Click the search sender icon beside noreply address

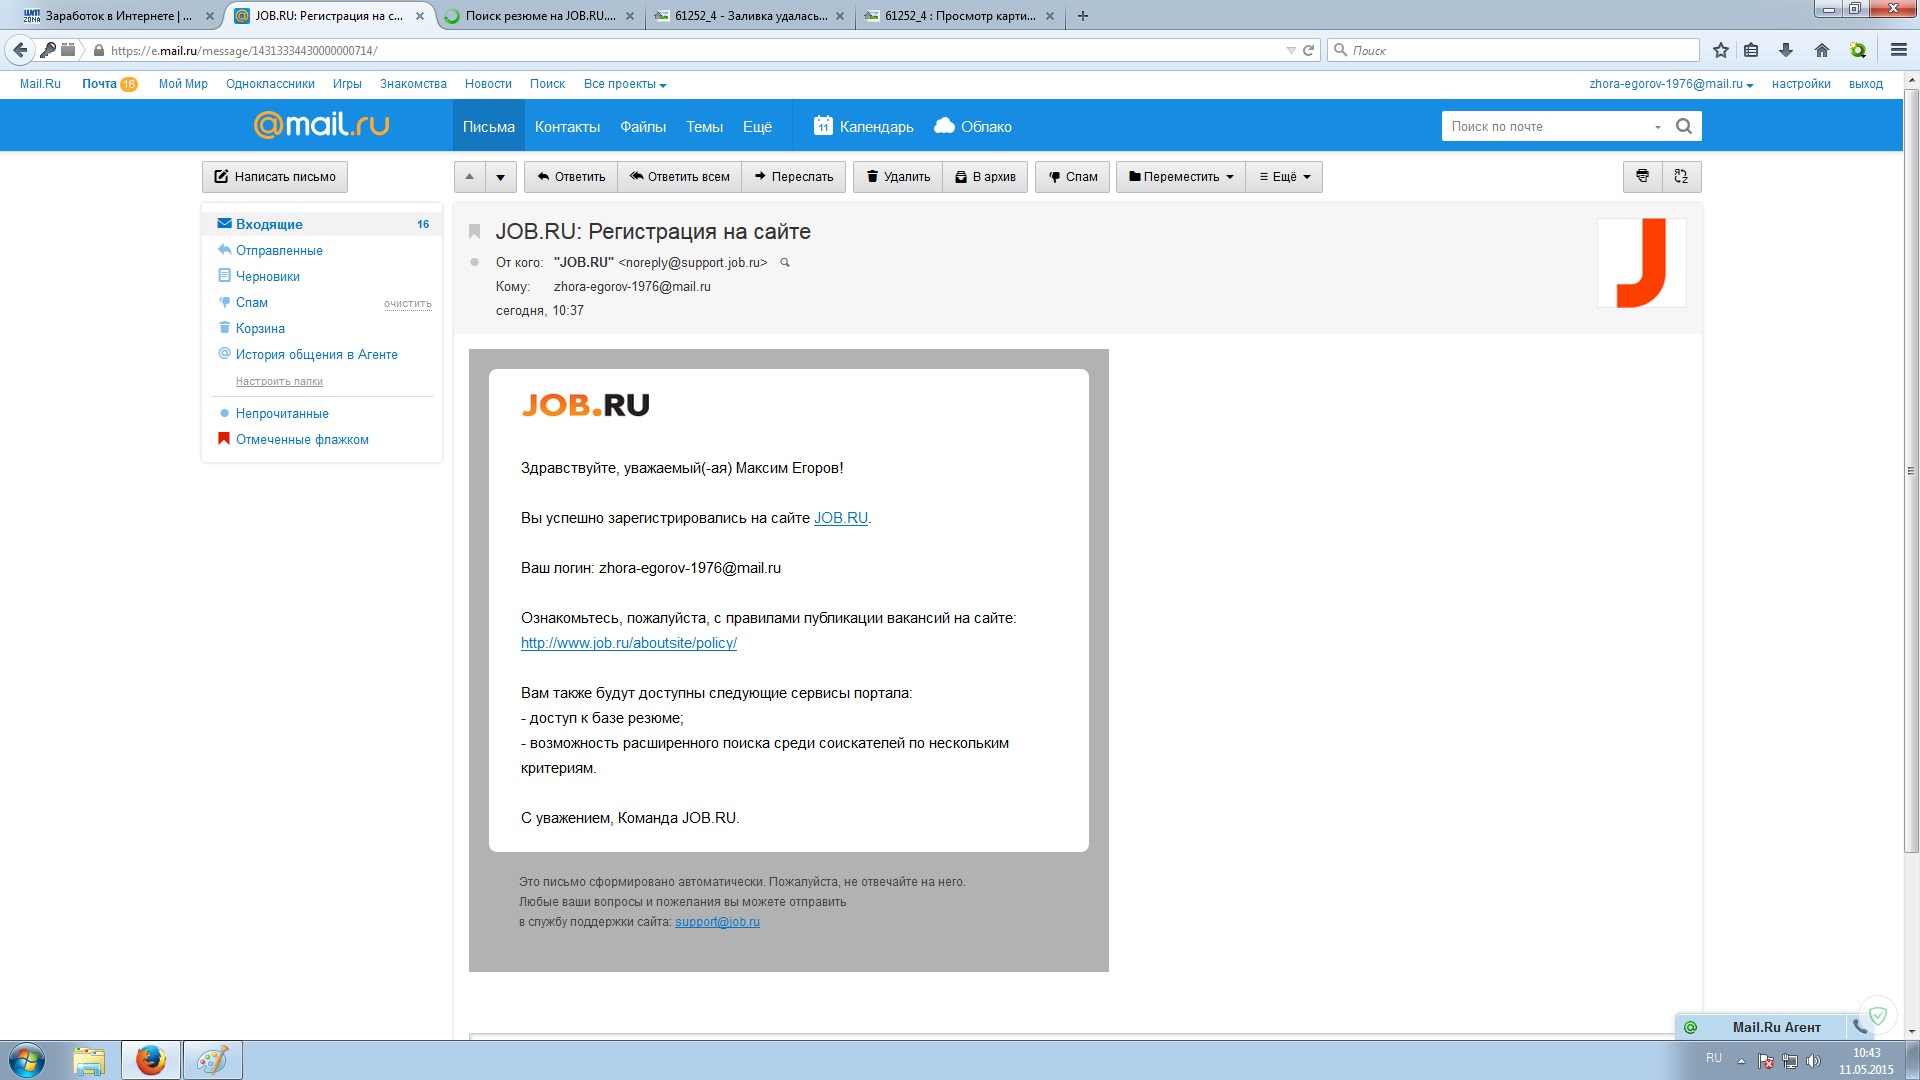point(785,263)
